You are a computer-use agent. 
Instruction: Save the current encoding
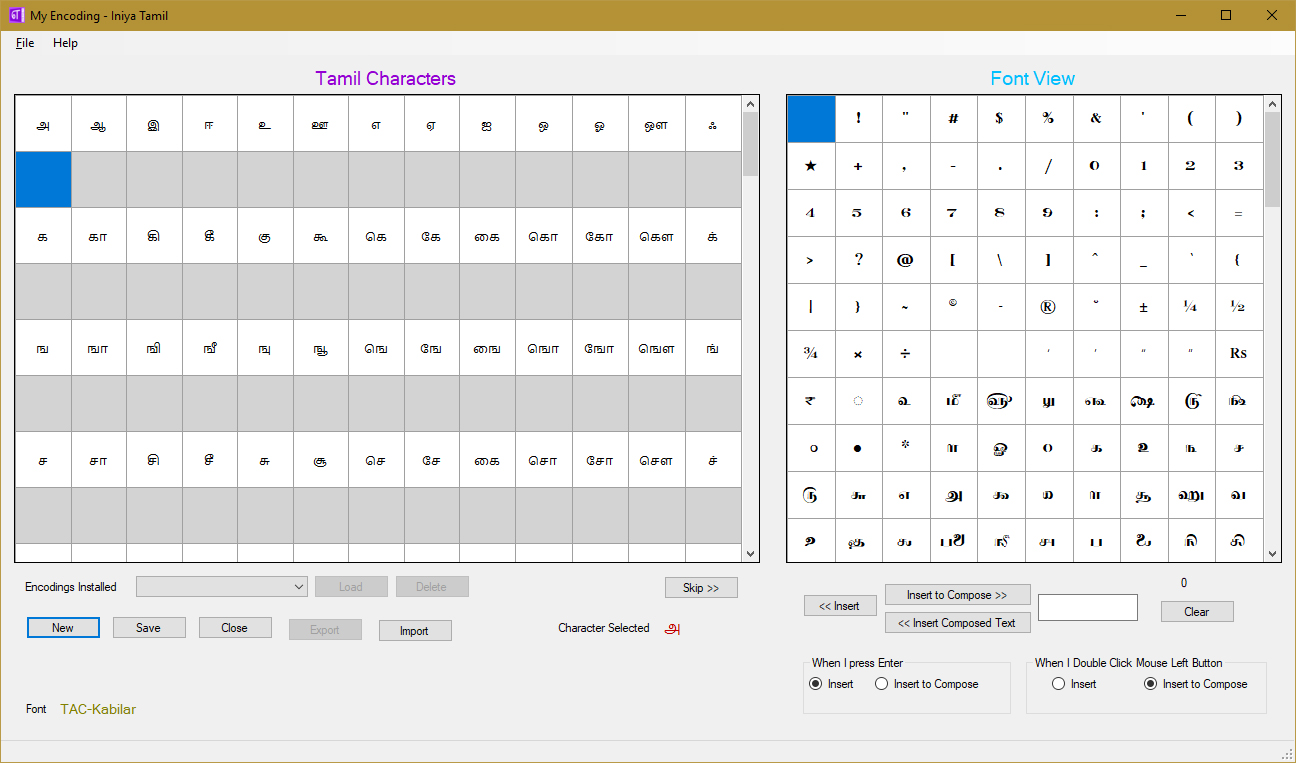click(149, 628)
